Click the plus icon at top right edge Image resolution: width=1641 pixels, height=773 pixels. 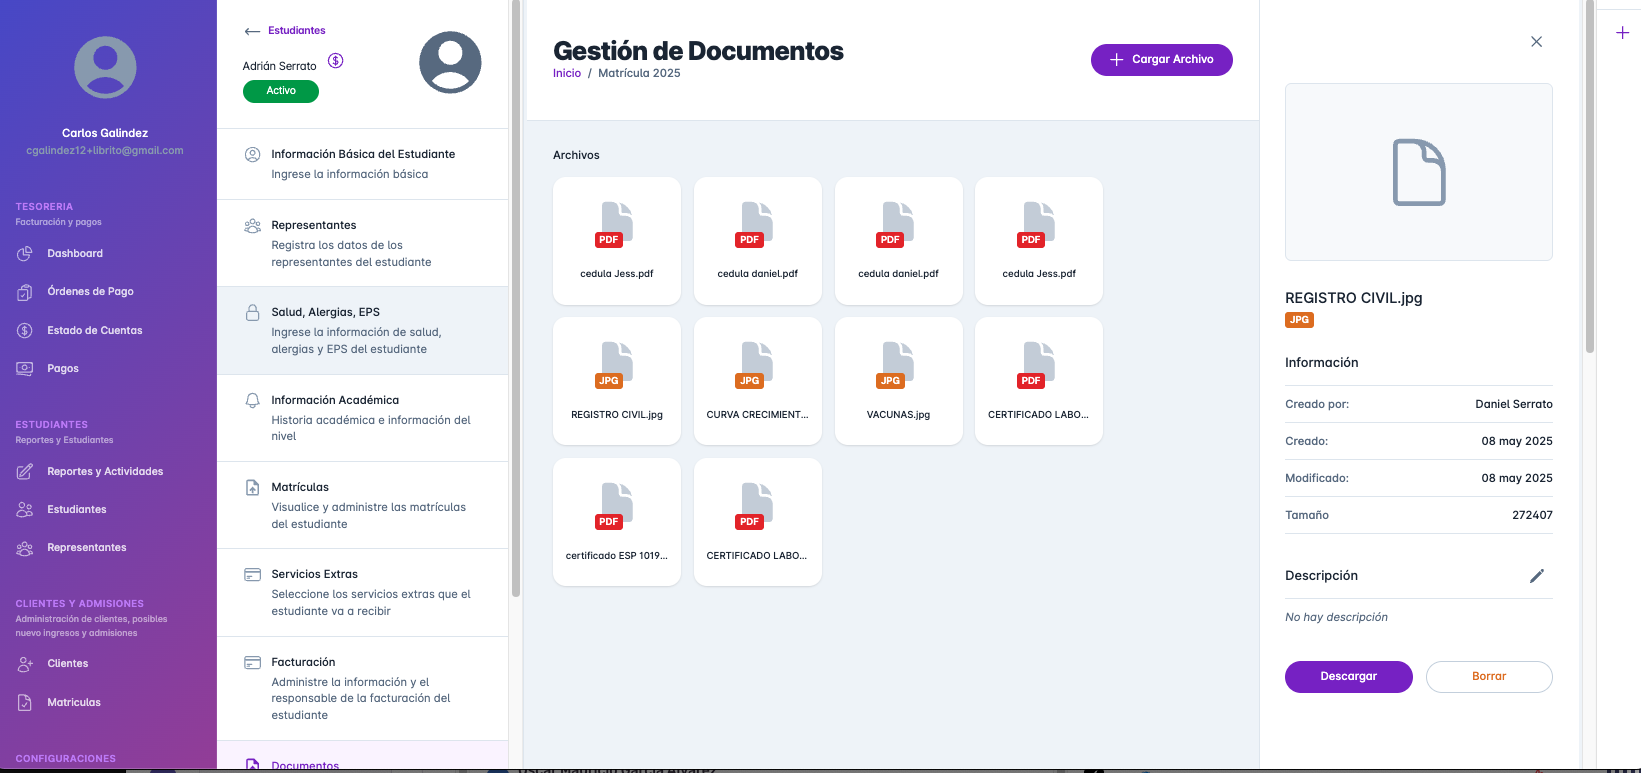coord(1622,33)
